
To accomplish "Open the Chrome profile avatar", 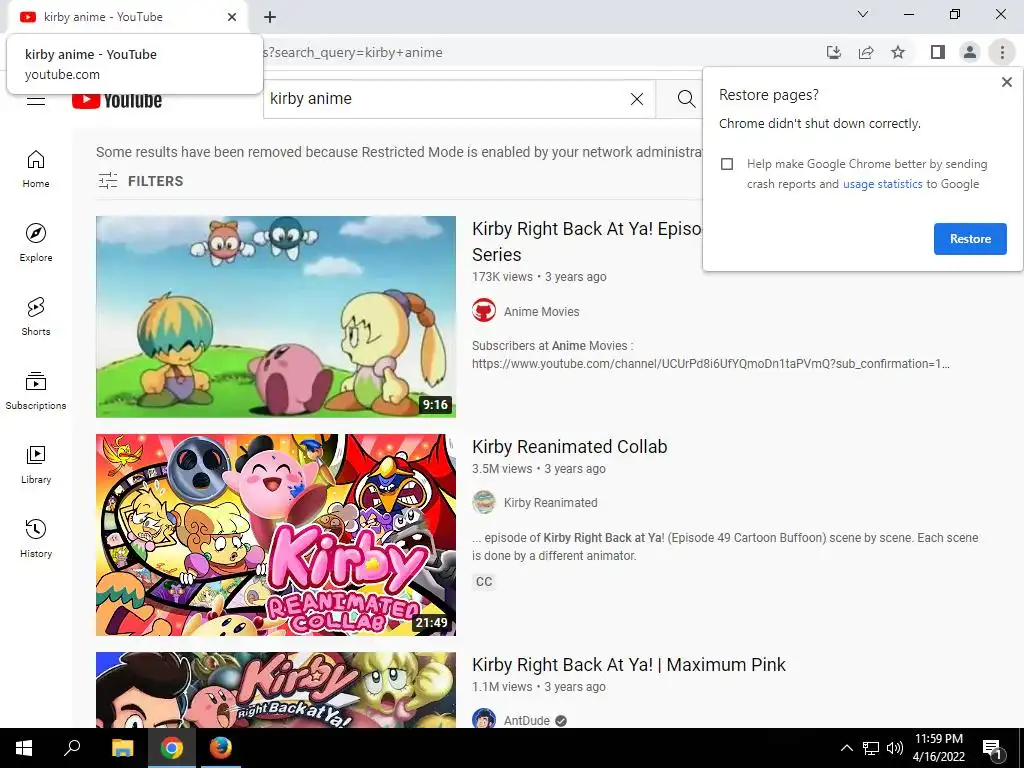I will 970,52.
